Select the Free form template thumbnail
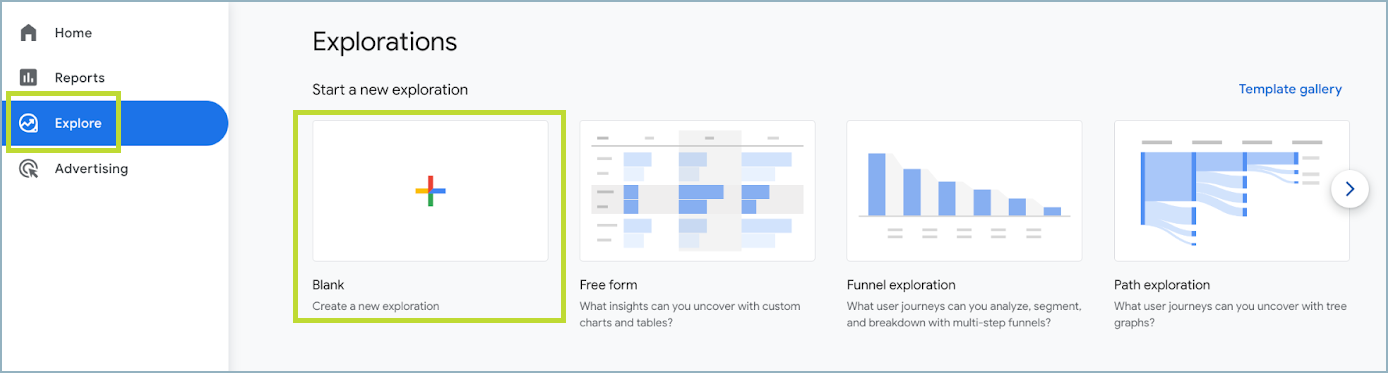The image size is (1388, 373). click(697, 191)
